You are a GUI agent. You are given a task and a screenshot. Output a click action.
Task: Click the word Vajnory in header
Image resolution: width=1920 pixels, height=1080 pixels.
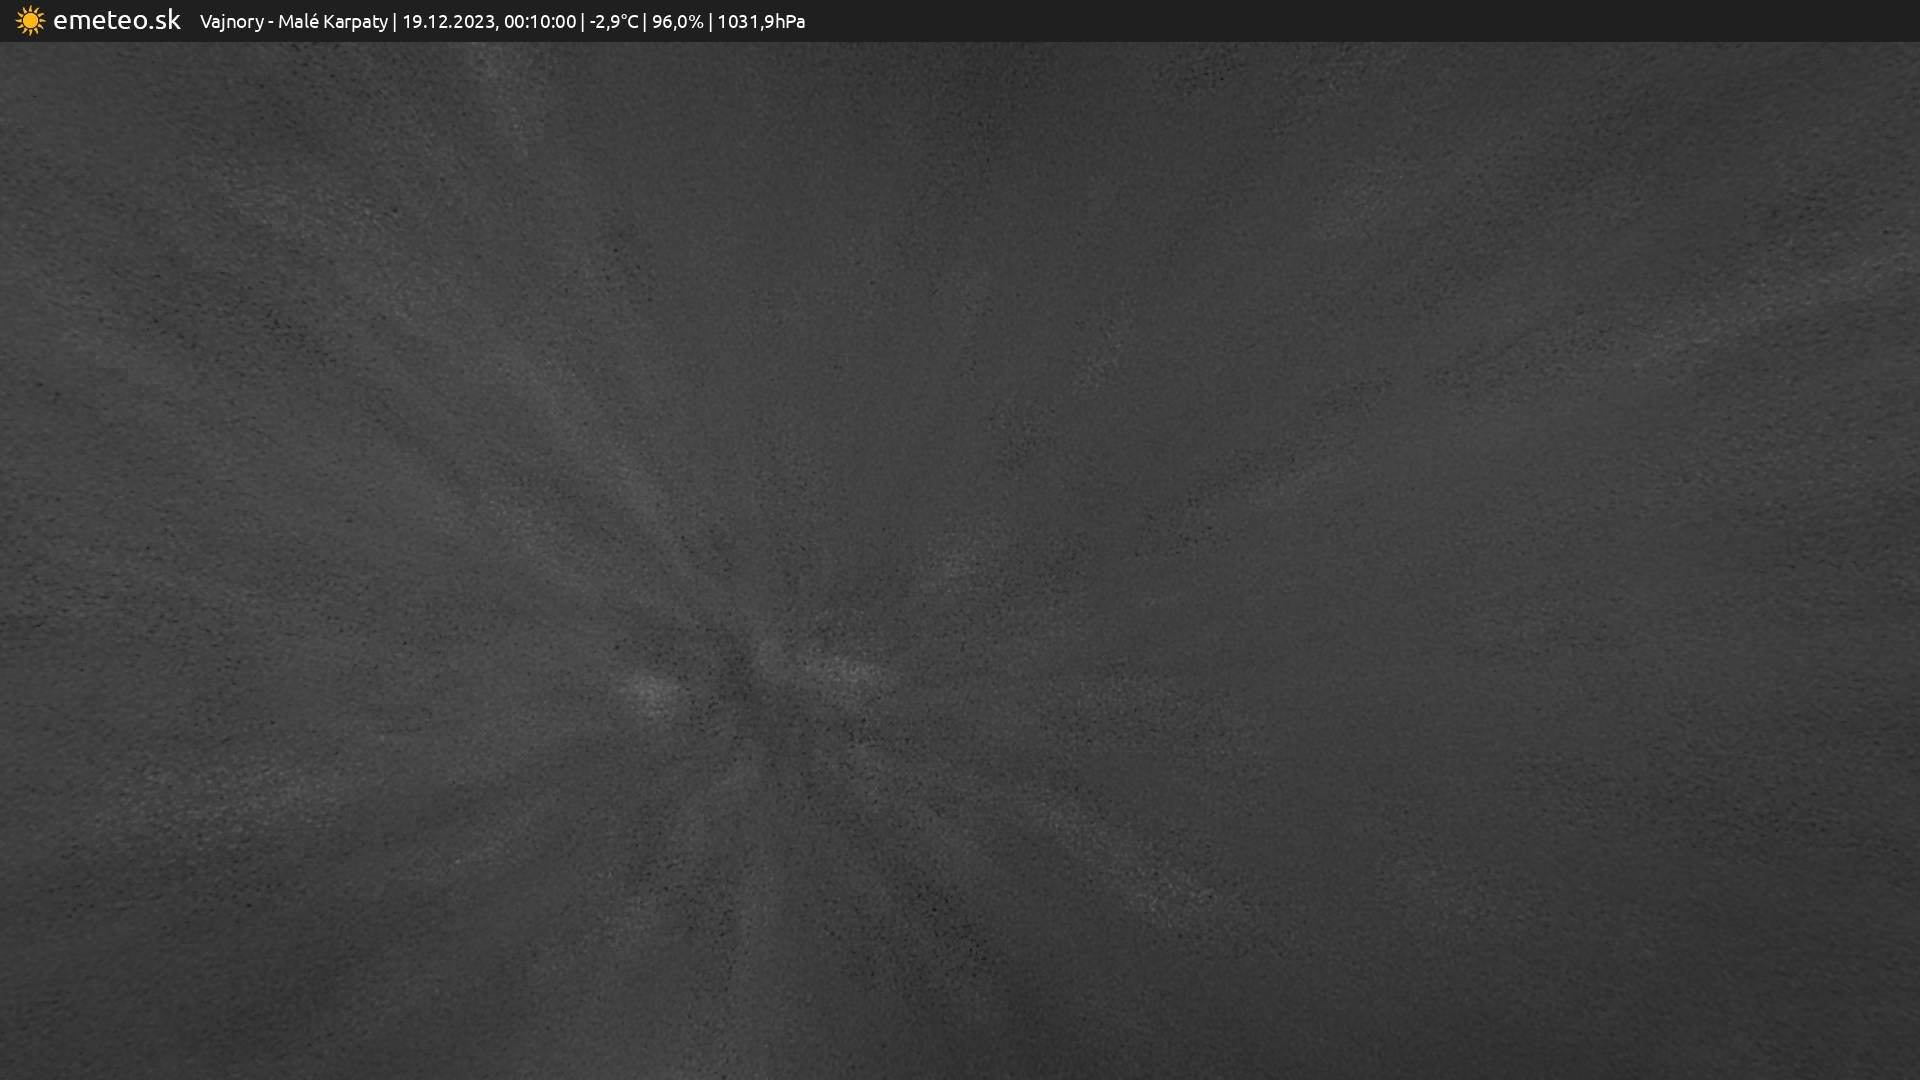click(x=231, y=22)
